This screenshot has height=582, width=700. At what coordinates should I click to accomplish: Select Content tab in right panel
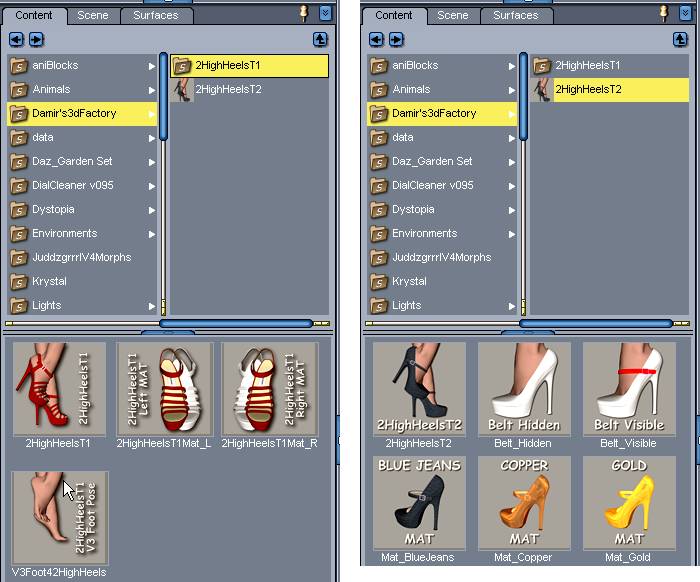click(394, 16)
